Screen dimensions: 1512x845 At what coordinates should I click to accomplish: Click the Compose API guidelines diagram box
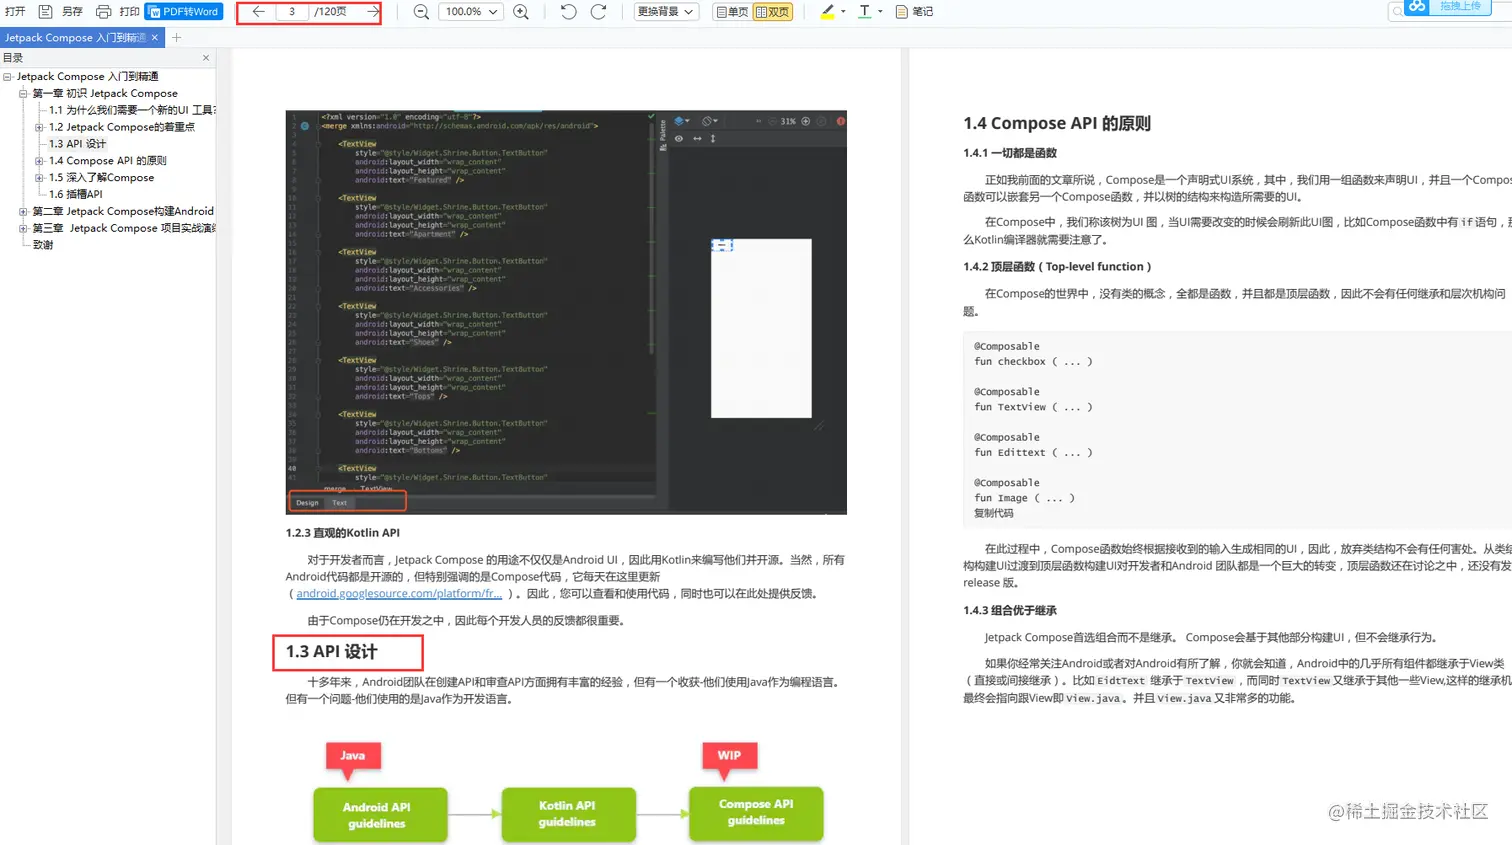756,812
